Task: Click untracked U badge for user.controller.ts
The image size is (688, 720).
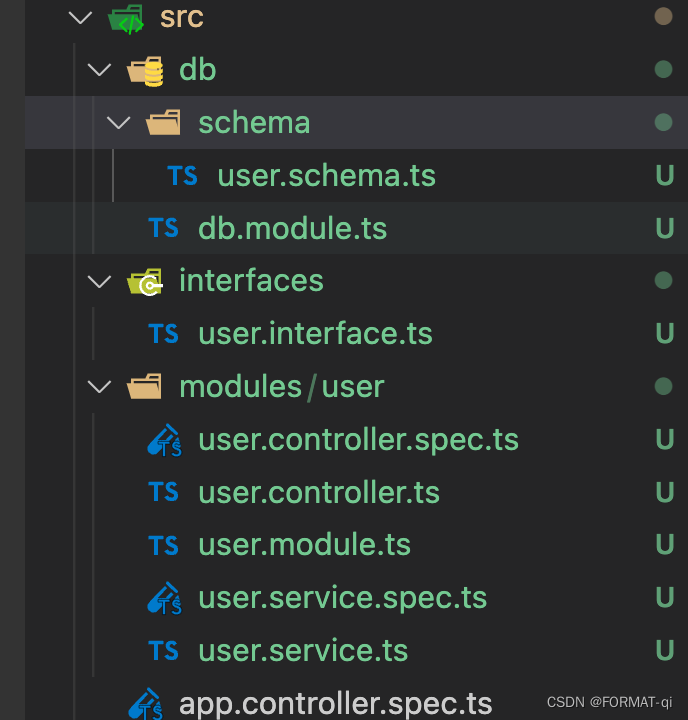Action: click(x=665, y=492)
